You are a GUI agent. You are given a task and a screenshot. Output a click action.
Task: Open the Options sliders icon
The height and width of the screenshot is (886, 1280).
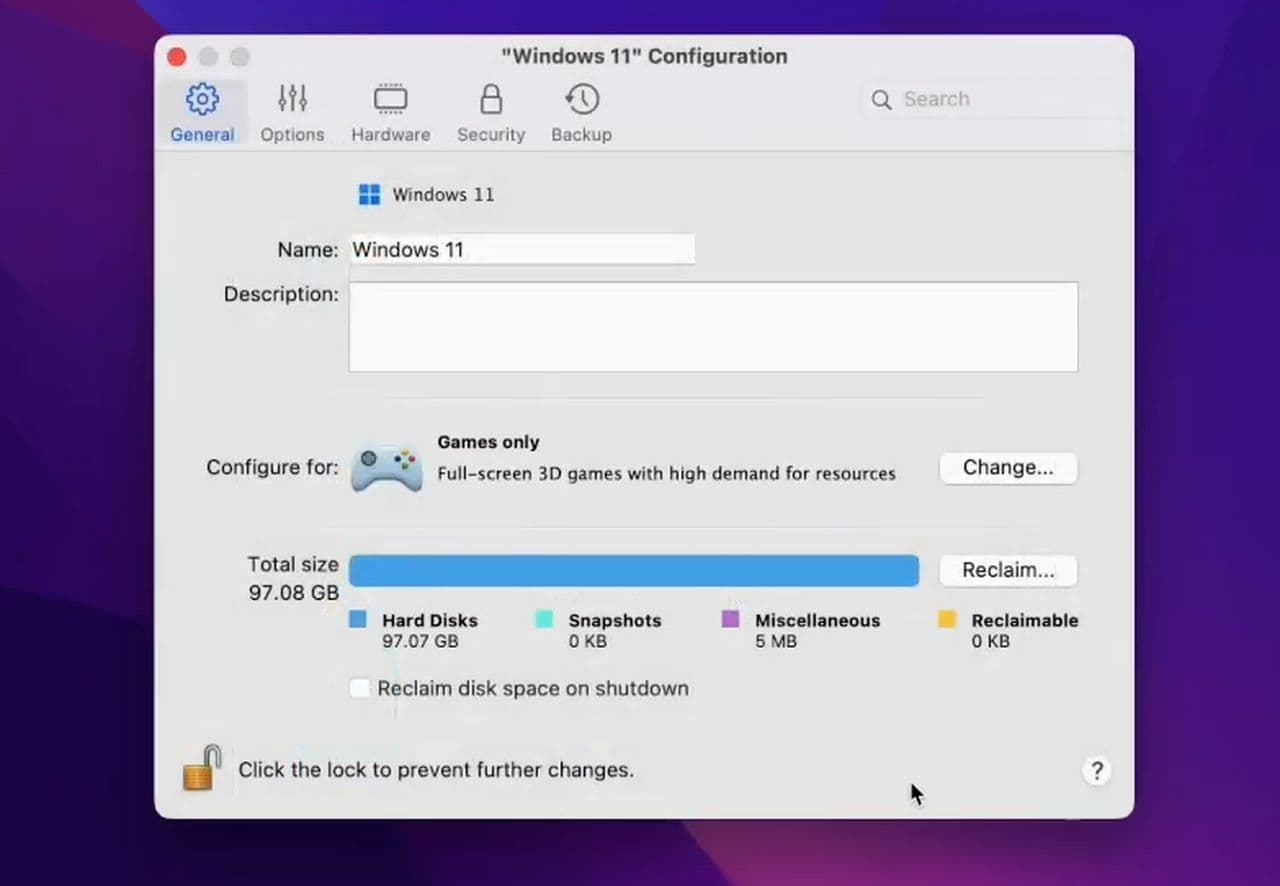click(292, 99)
